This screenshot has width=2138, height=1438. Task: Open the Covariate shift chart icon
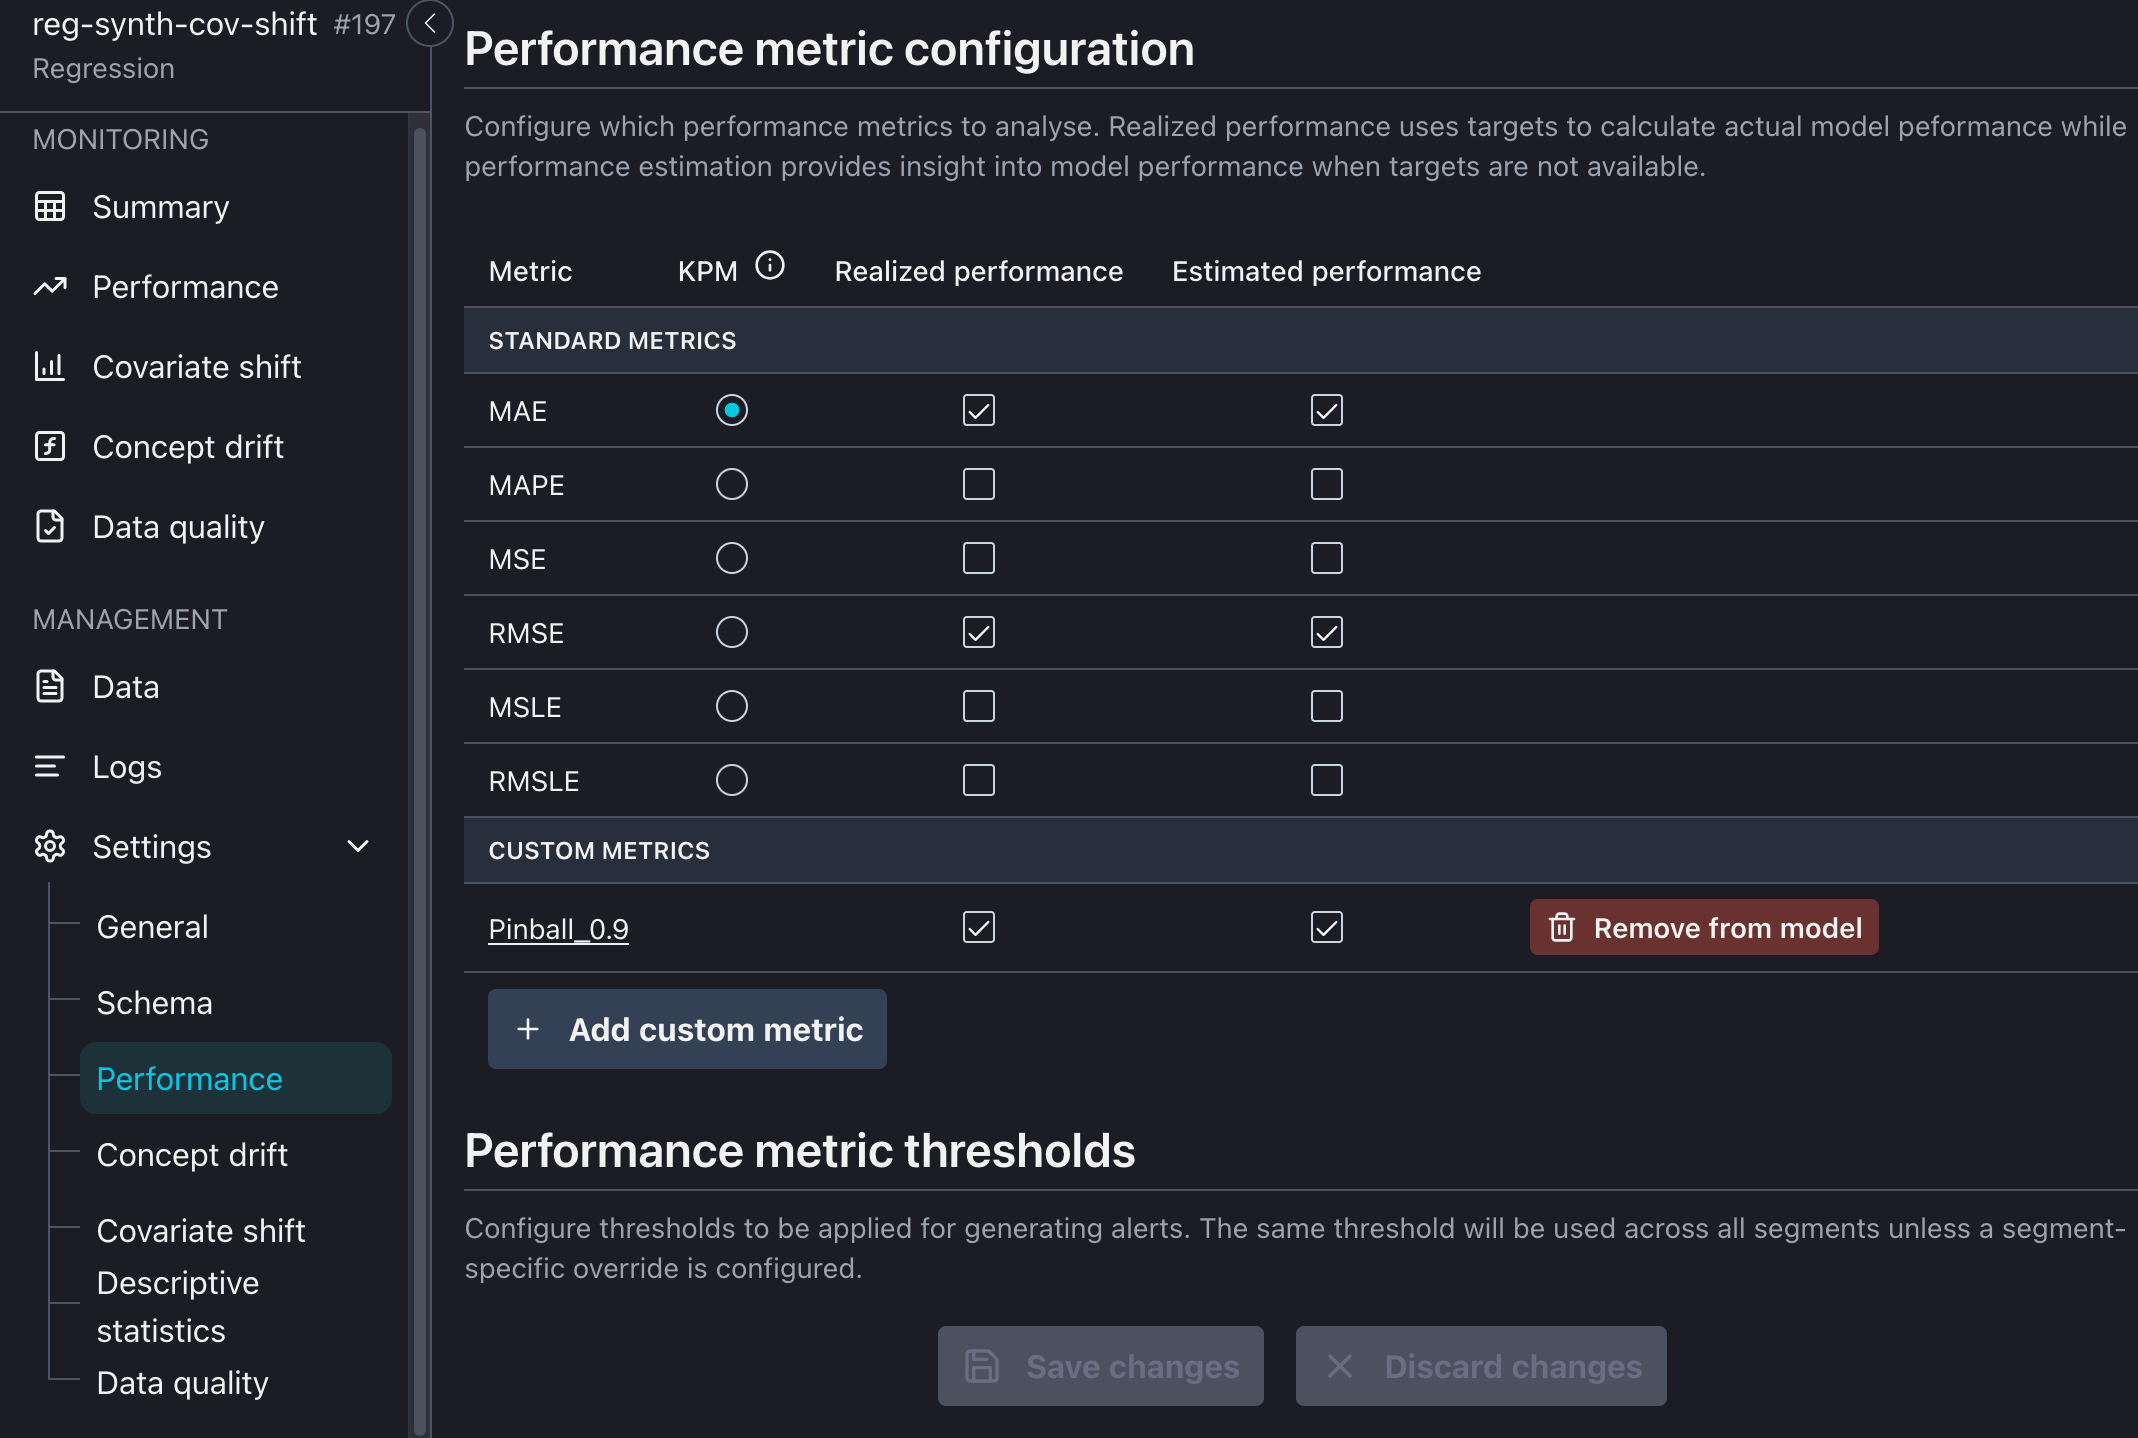(51, 367)
